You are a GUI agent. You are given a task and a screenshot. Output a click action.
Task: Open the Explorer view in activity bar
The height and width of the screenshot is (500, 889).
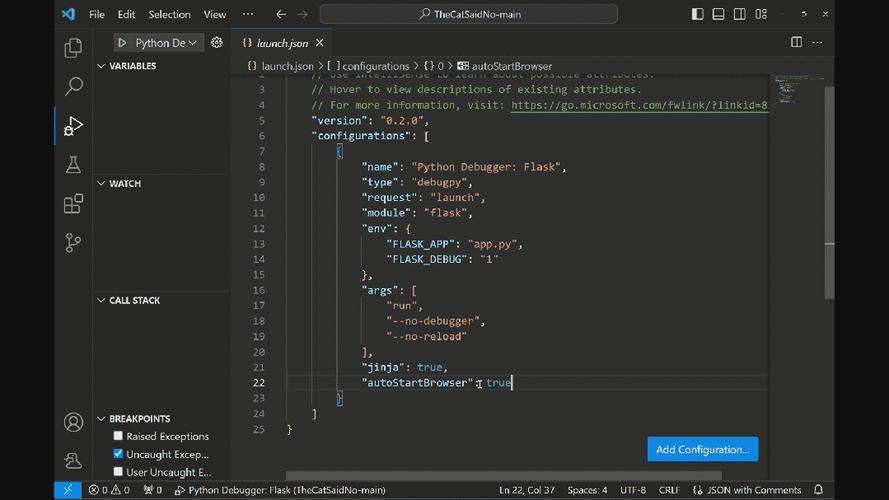[73, 48]
